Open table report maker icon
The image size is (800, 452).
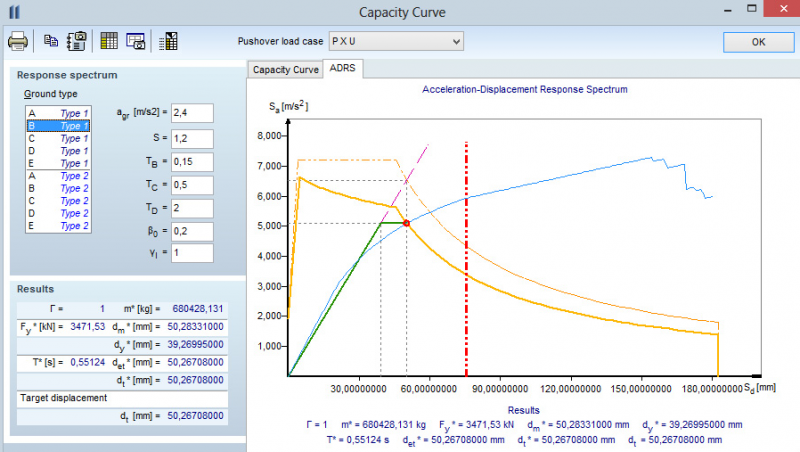point(168,41)
